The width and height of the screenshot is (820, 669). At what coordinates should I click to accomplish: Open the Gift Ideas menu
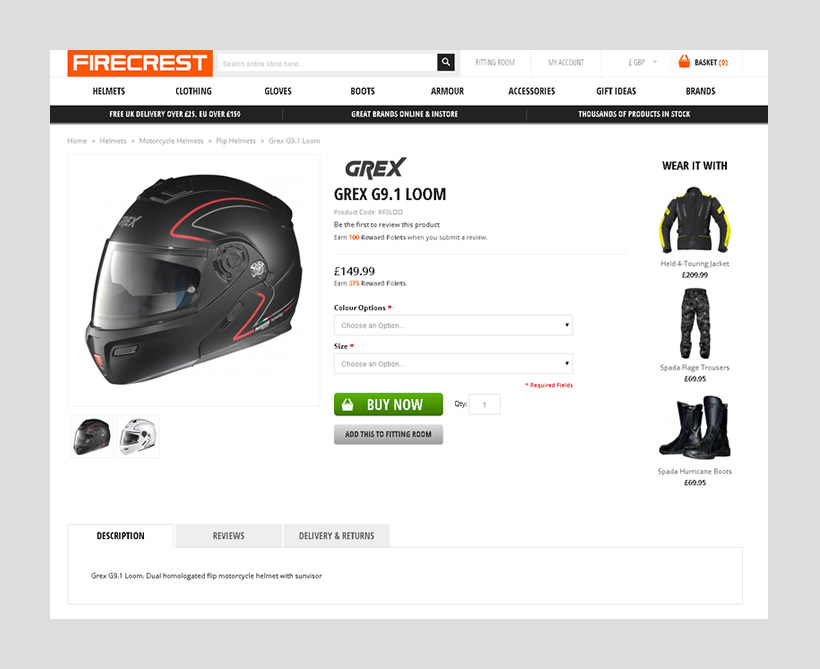[x=616, y=91]
